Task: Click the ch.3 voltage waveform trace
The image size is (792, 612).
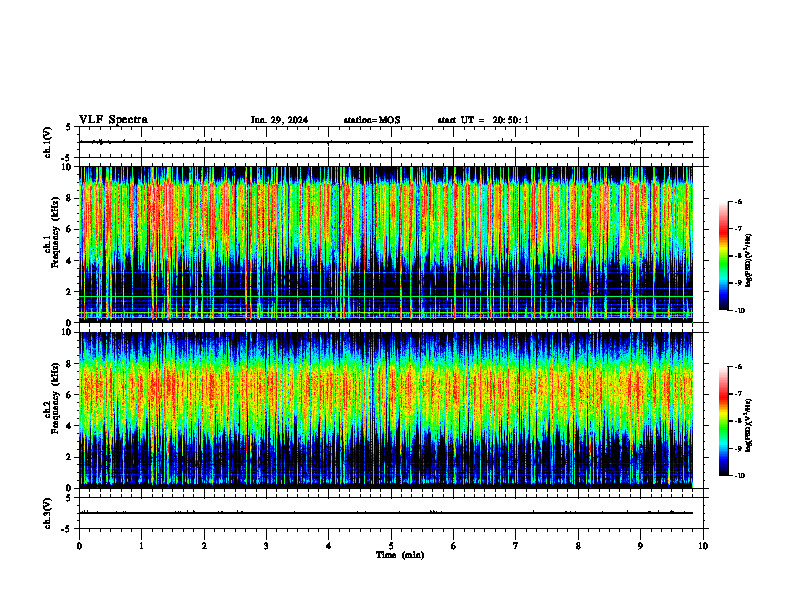Action: click(386, 513)
